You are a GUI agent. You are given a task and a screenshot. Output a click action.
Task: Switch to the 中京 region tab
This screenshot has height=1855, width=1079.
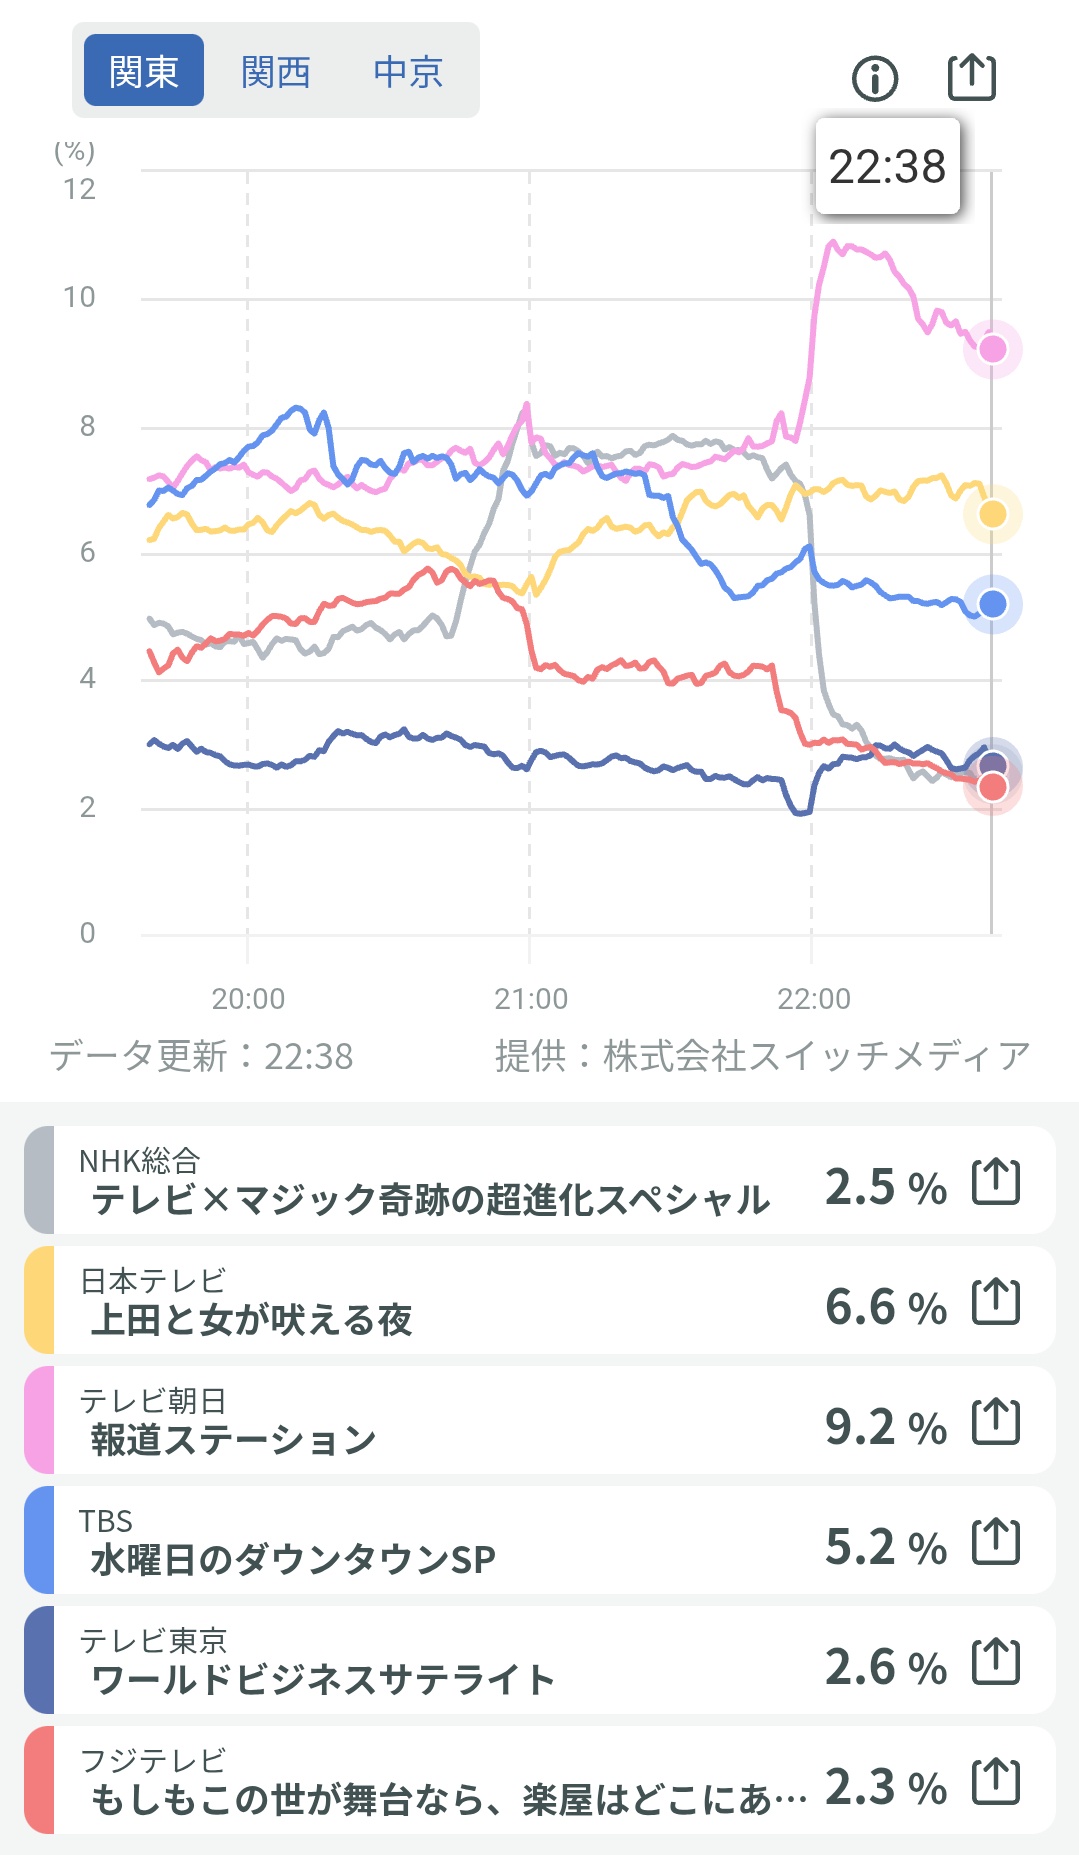point(408,71)
